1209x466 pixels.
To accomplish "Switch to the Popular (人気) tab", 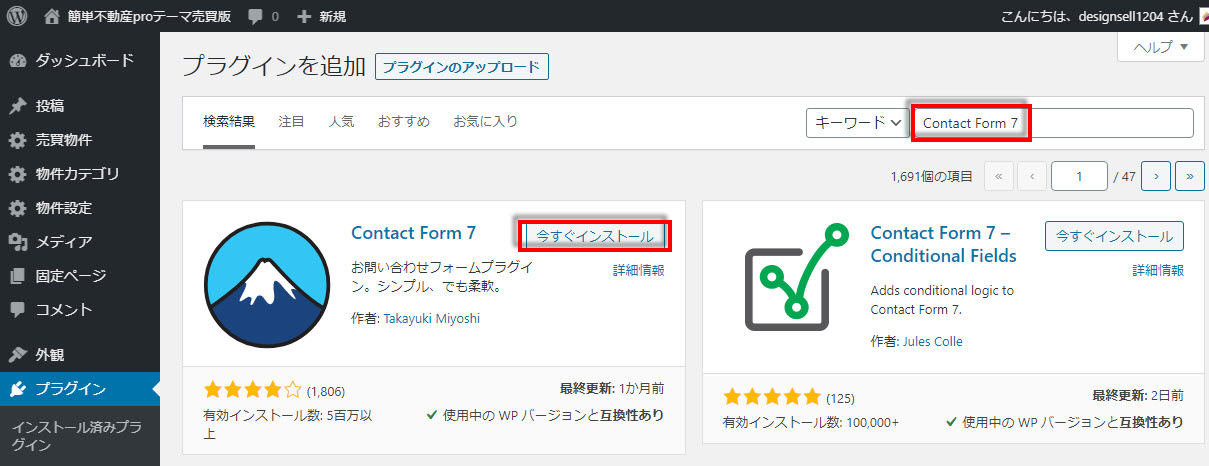I will 341,122.
